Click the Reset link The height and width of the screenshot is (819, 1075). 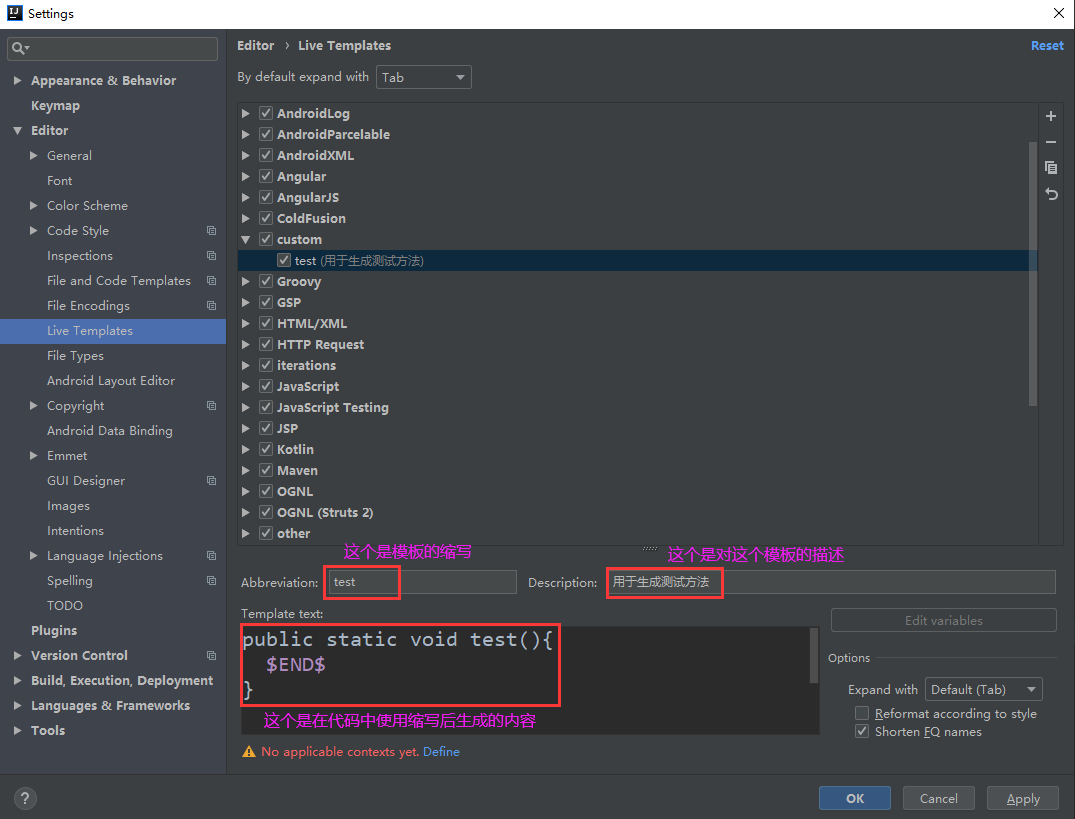click(1047, 45)
